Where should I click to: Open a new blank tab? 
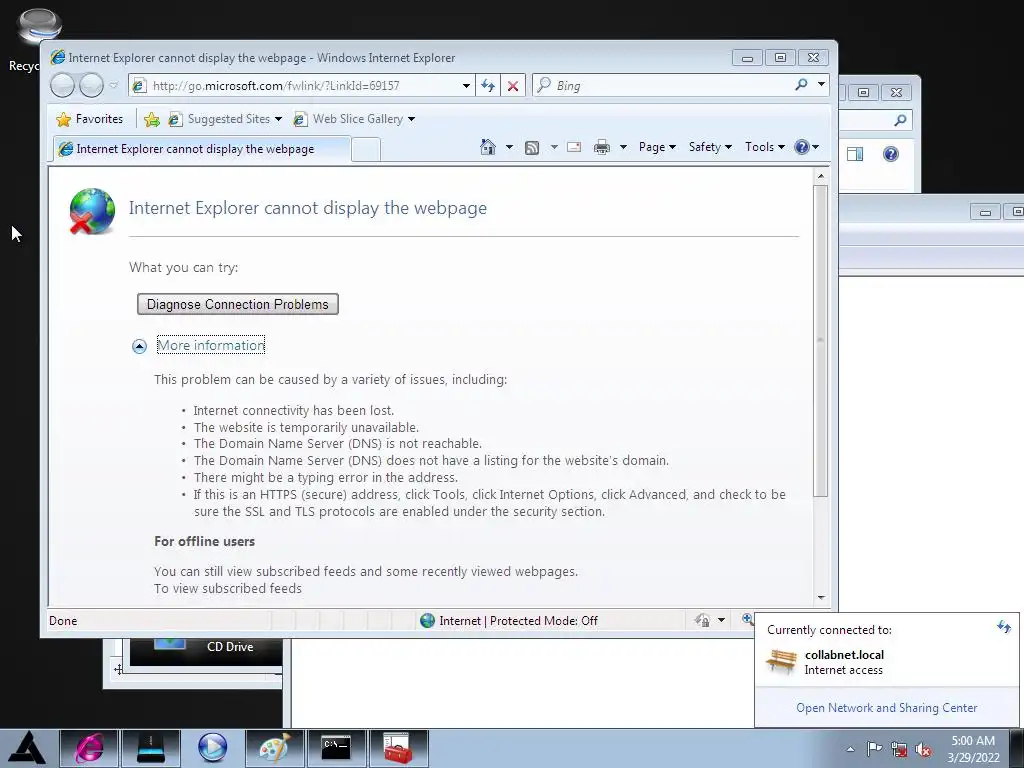point(366,150)
